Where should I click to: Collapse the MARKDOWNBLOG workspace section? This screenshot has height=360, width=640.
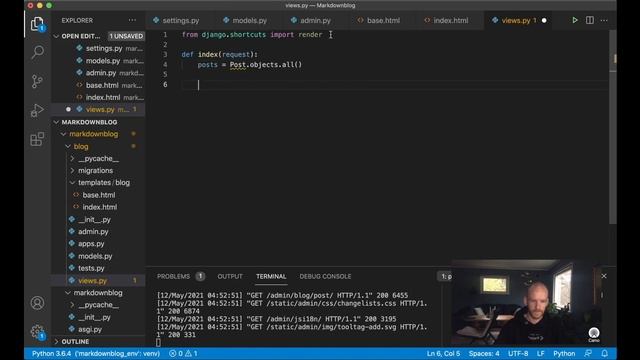56,122
